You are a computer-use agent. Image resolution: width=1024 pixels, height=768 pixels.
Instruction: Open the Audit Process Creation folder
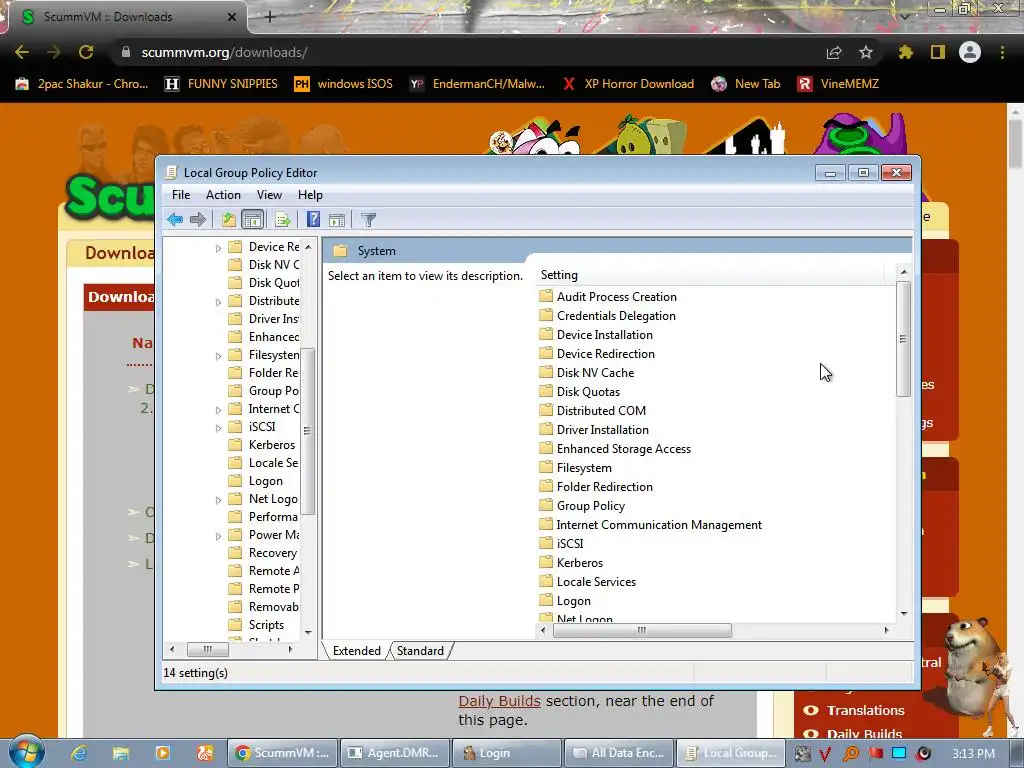coord(616,296)
